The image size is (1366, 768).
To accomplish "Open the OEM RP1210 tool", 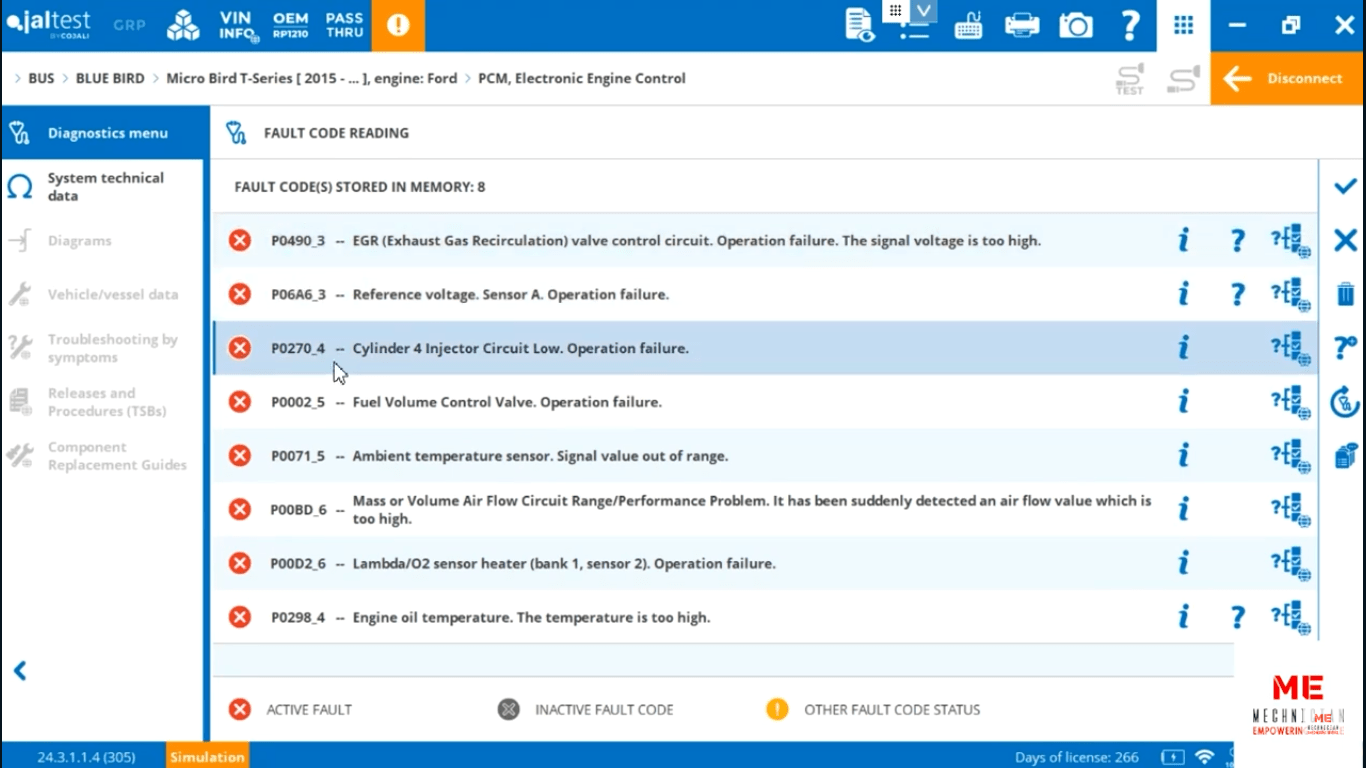I will point(291,26).
